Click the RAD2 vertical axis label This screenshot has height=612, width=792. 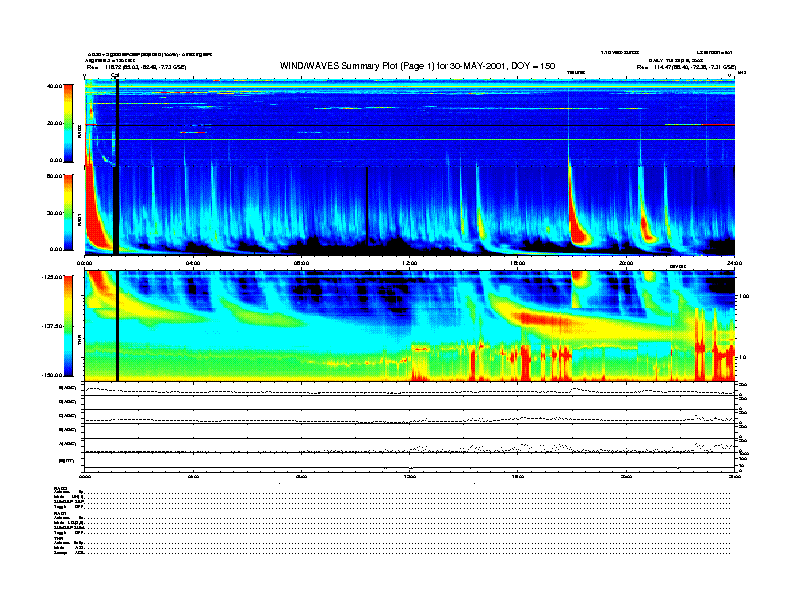tap(79, 132)
